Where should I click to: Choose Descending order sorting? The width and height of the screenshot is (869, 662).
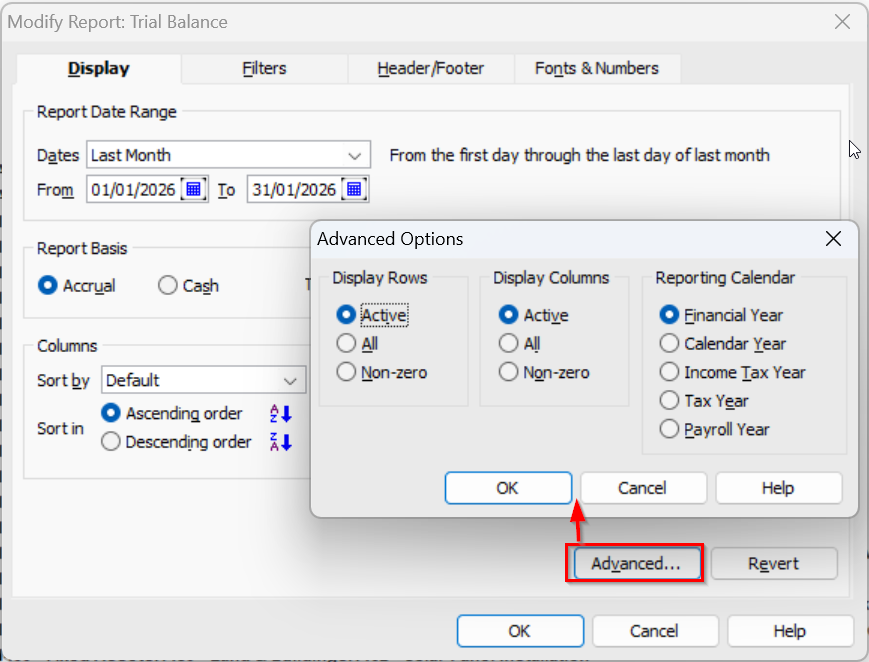pos(176,442)
